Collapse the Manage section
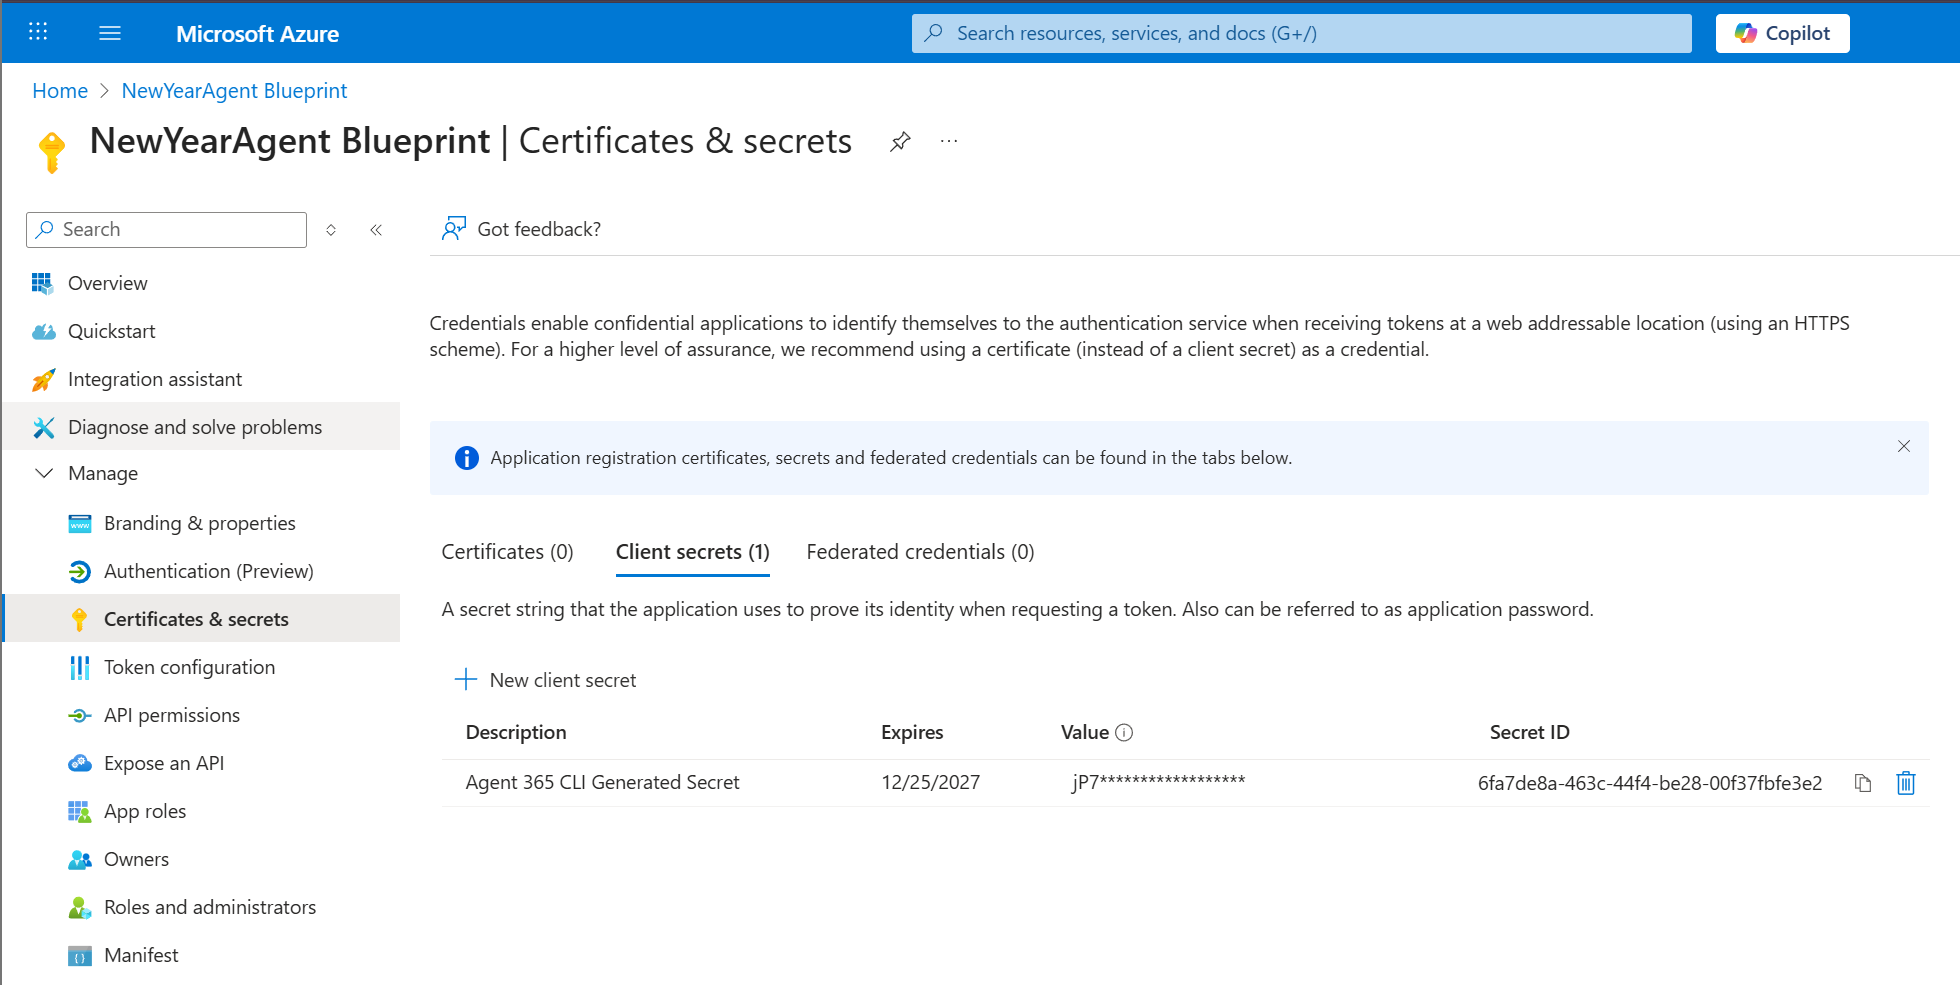Screen dimensions: 1960x985 [45, 473]
